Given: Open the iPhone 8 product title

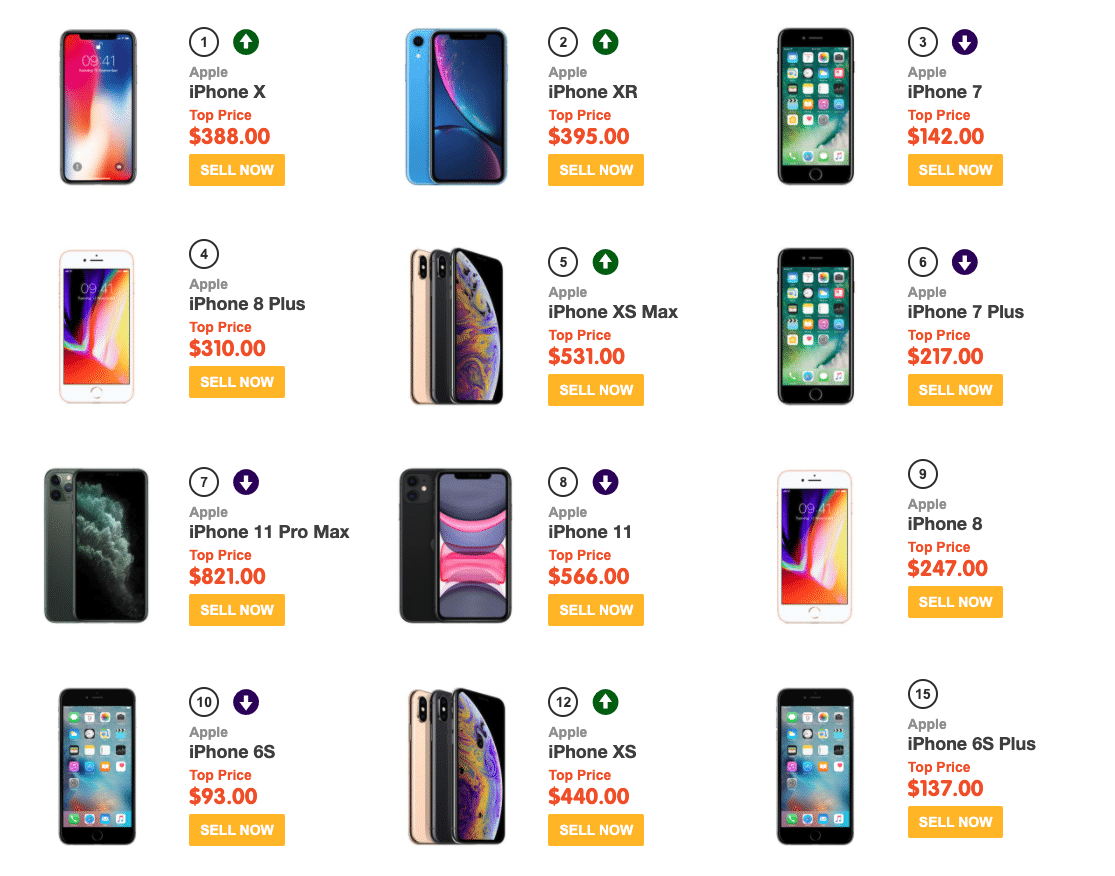Looking at the screenshot, I should (945, 524).
